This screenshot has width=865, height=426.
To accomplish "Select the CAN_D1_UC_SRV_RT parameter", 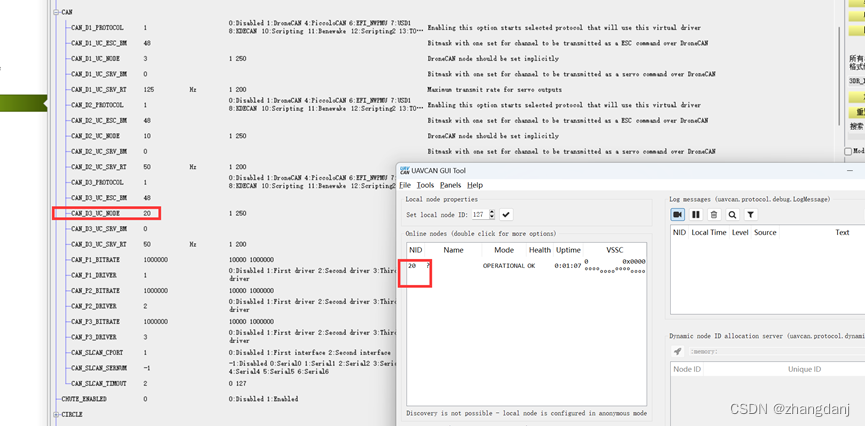I will (x=99, y=89).
